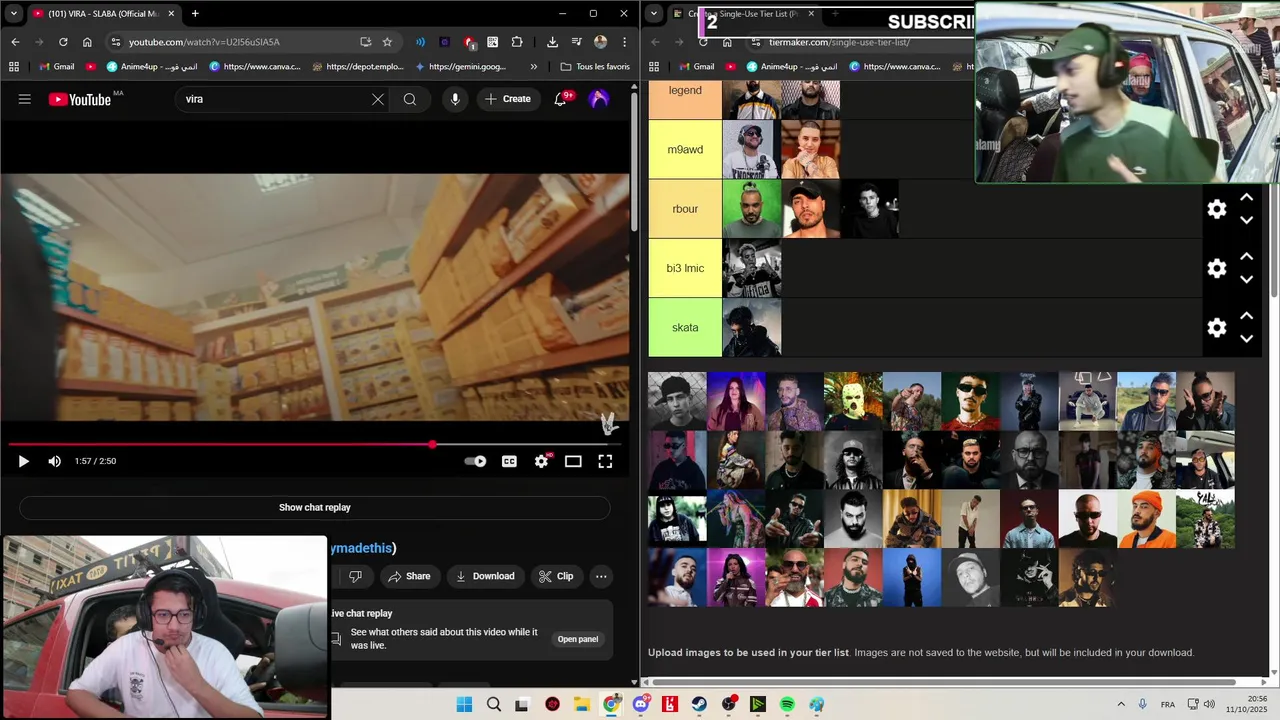1280x720 pixels.
Task: Open Chrome extensions puzzle icon
Action: tap(517, 42)
